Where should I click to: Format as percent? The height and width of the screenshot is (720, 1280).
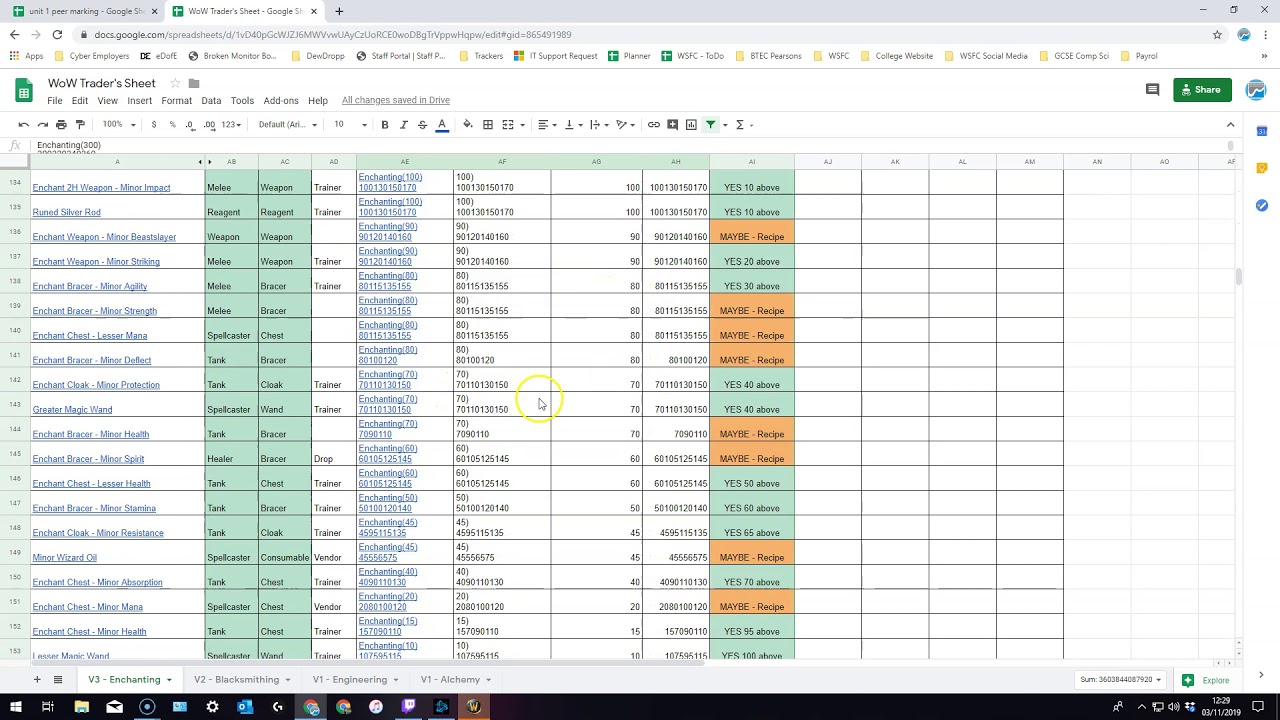click(172, 125)
